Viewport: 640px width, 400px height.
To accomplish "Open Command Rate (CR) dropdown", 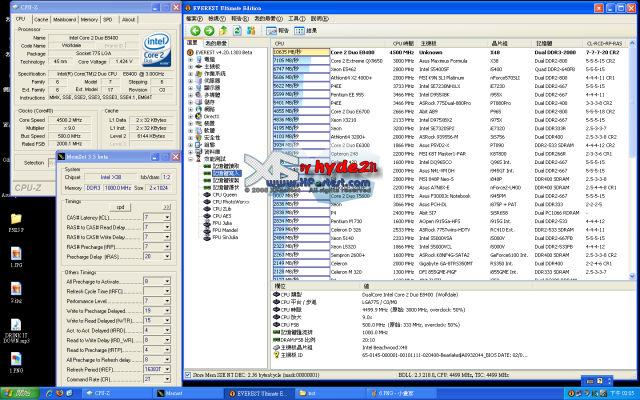I will point(167,379).
